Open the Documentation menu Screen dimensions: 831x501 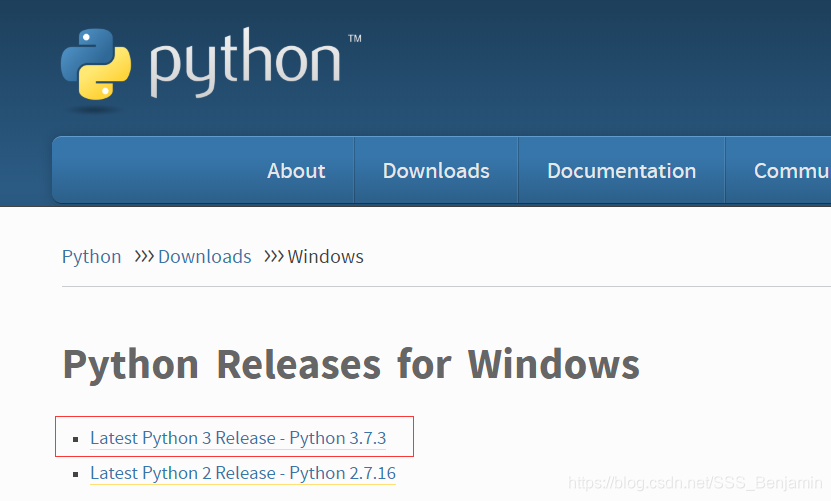tap(621, 171)
